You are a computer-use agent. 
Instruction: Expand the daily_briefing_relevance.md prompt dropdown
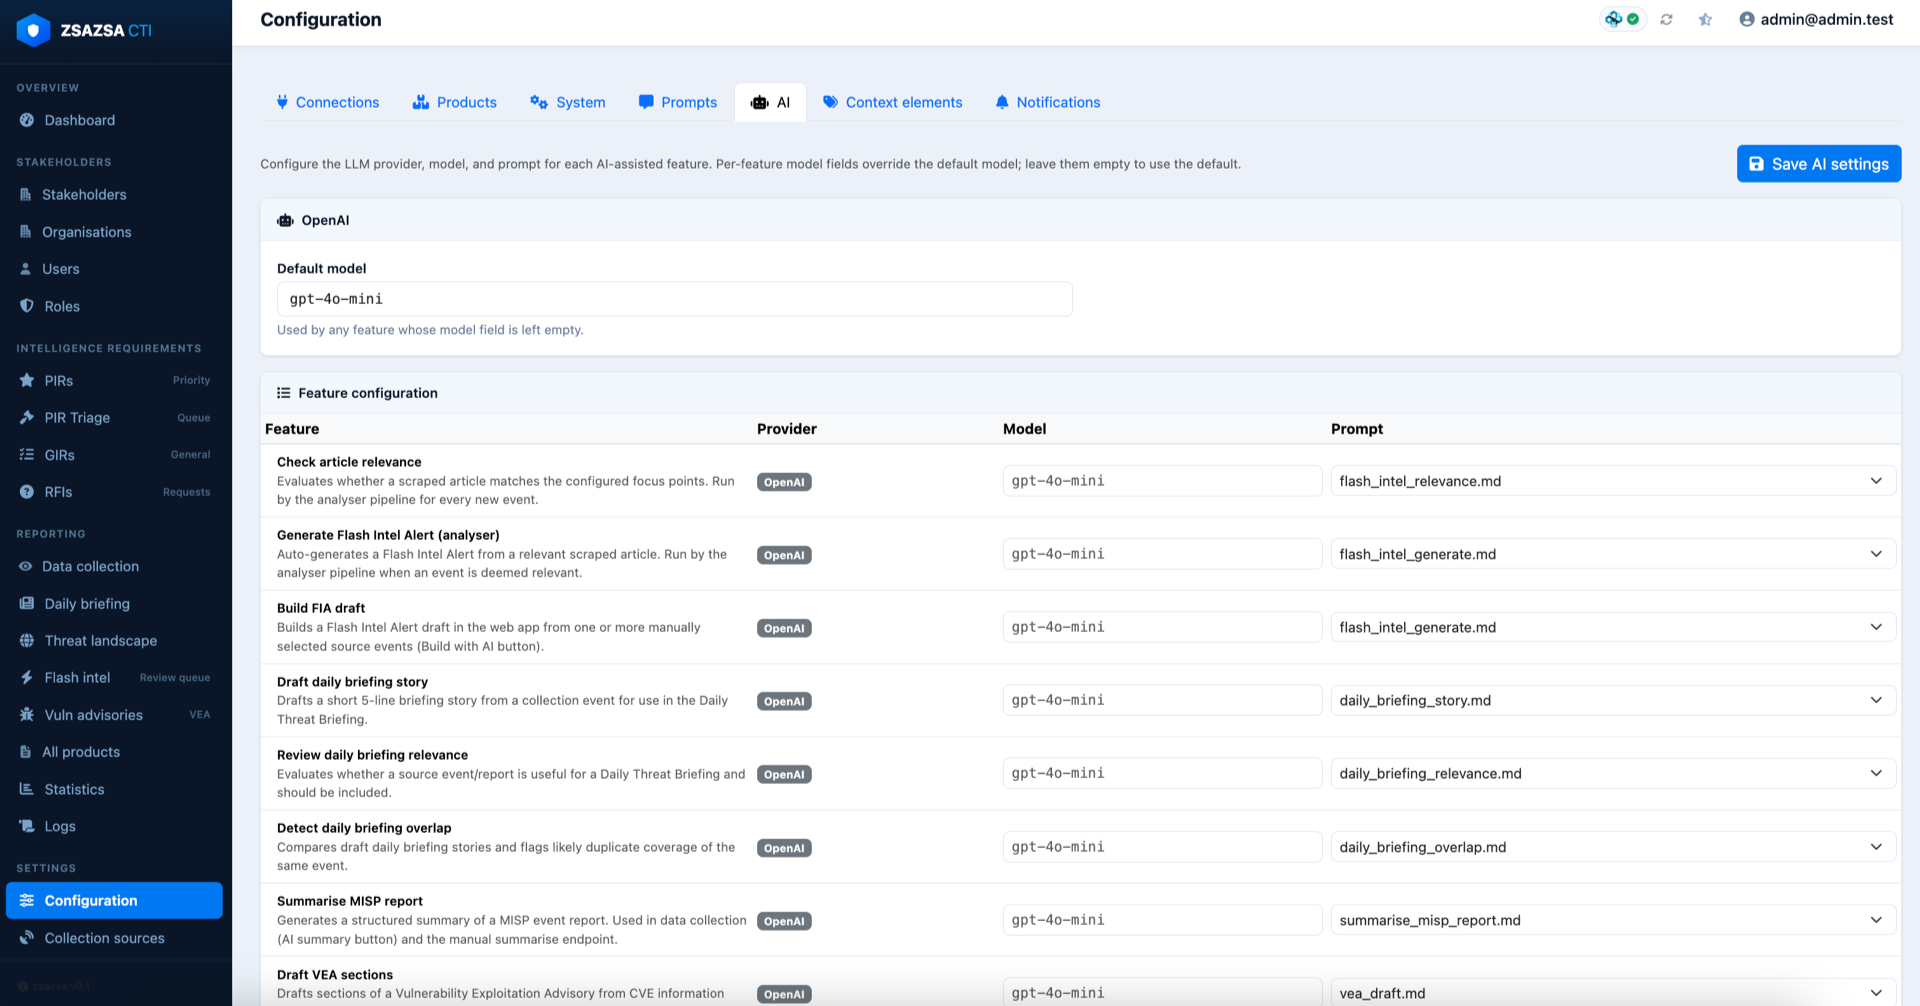tap(1613, 773)
